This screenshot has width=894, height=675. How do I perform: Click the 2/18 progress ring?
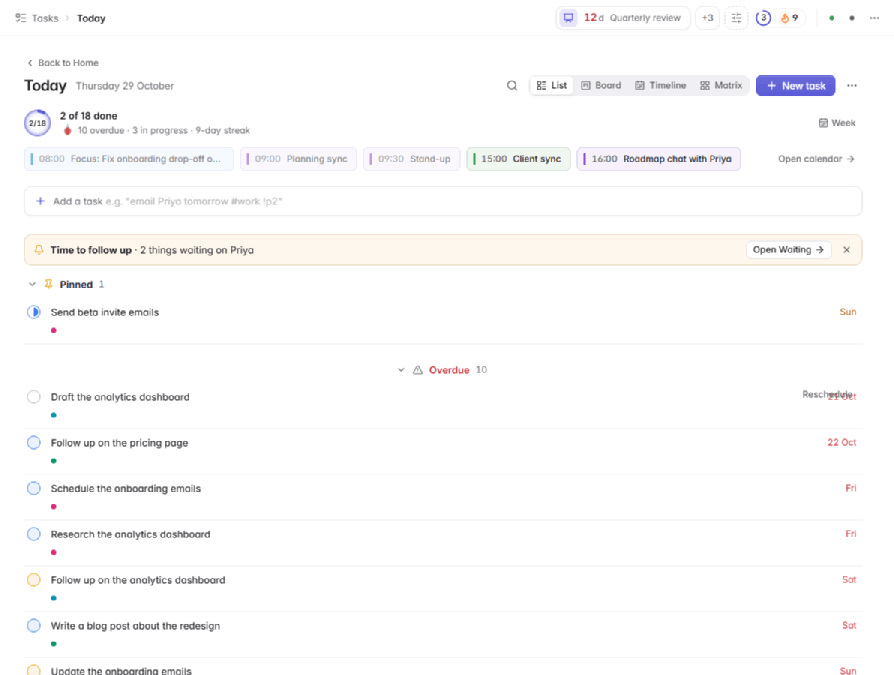38,123
